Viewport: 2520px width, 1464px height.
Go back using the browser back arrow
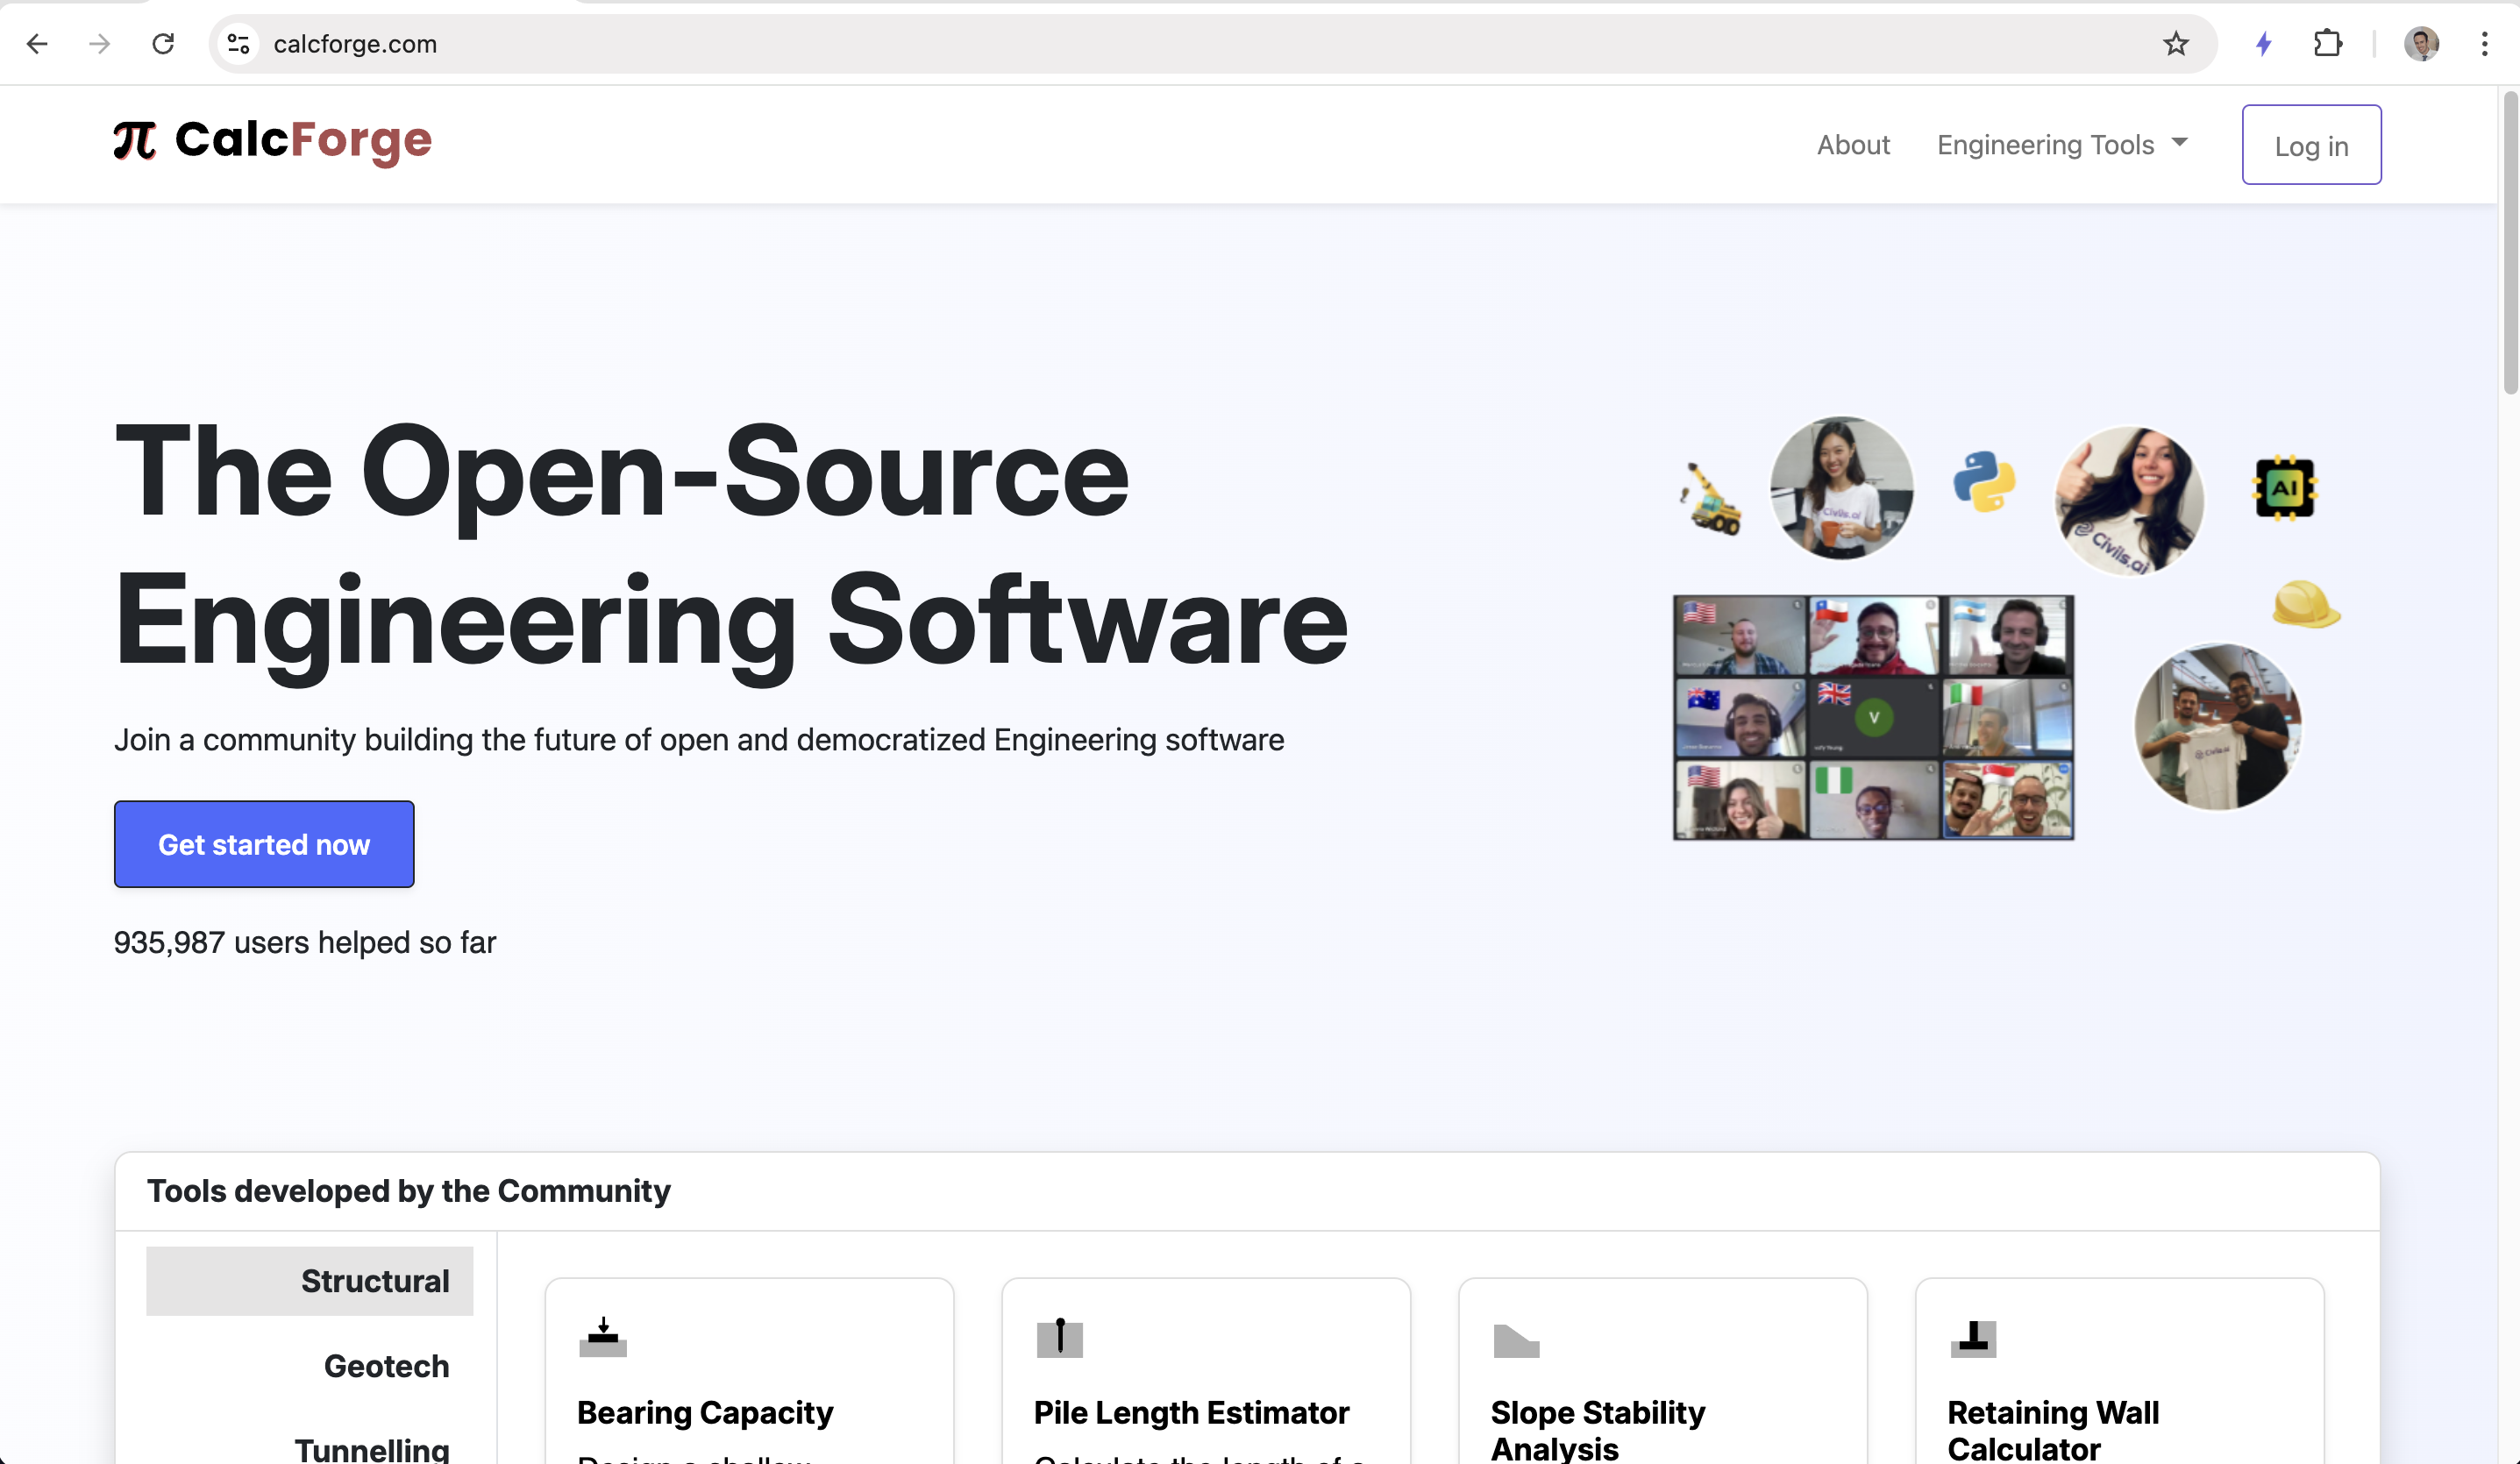[x=37, y=44]
